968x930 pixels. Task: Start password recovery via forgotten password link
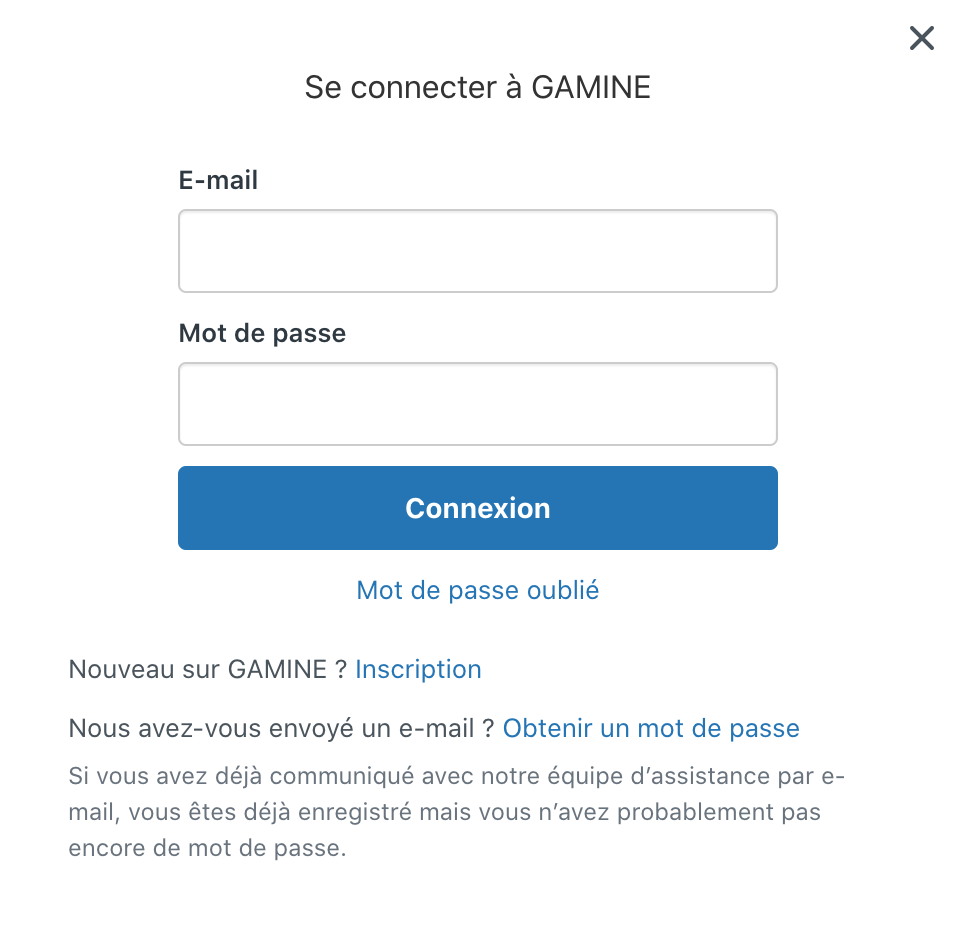click(477, 590)
